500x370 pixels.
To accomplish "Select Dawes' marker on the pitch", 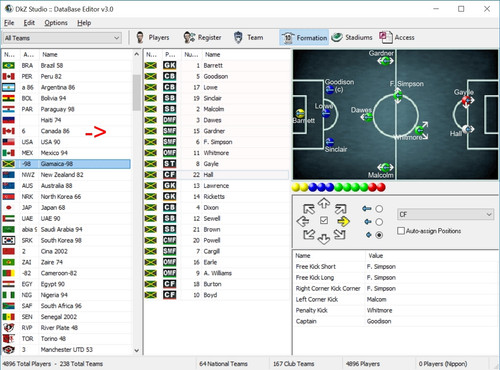I will tap(368, 117).
